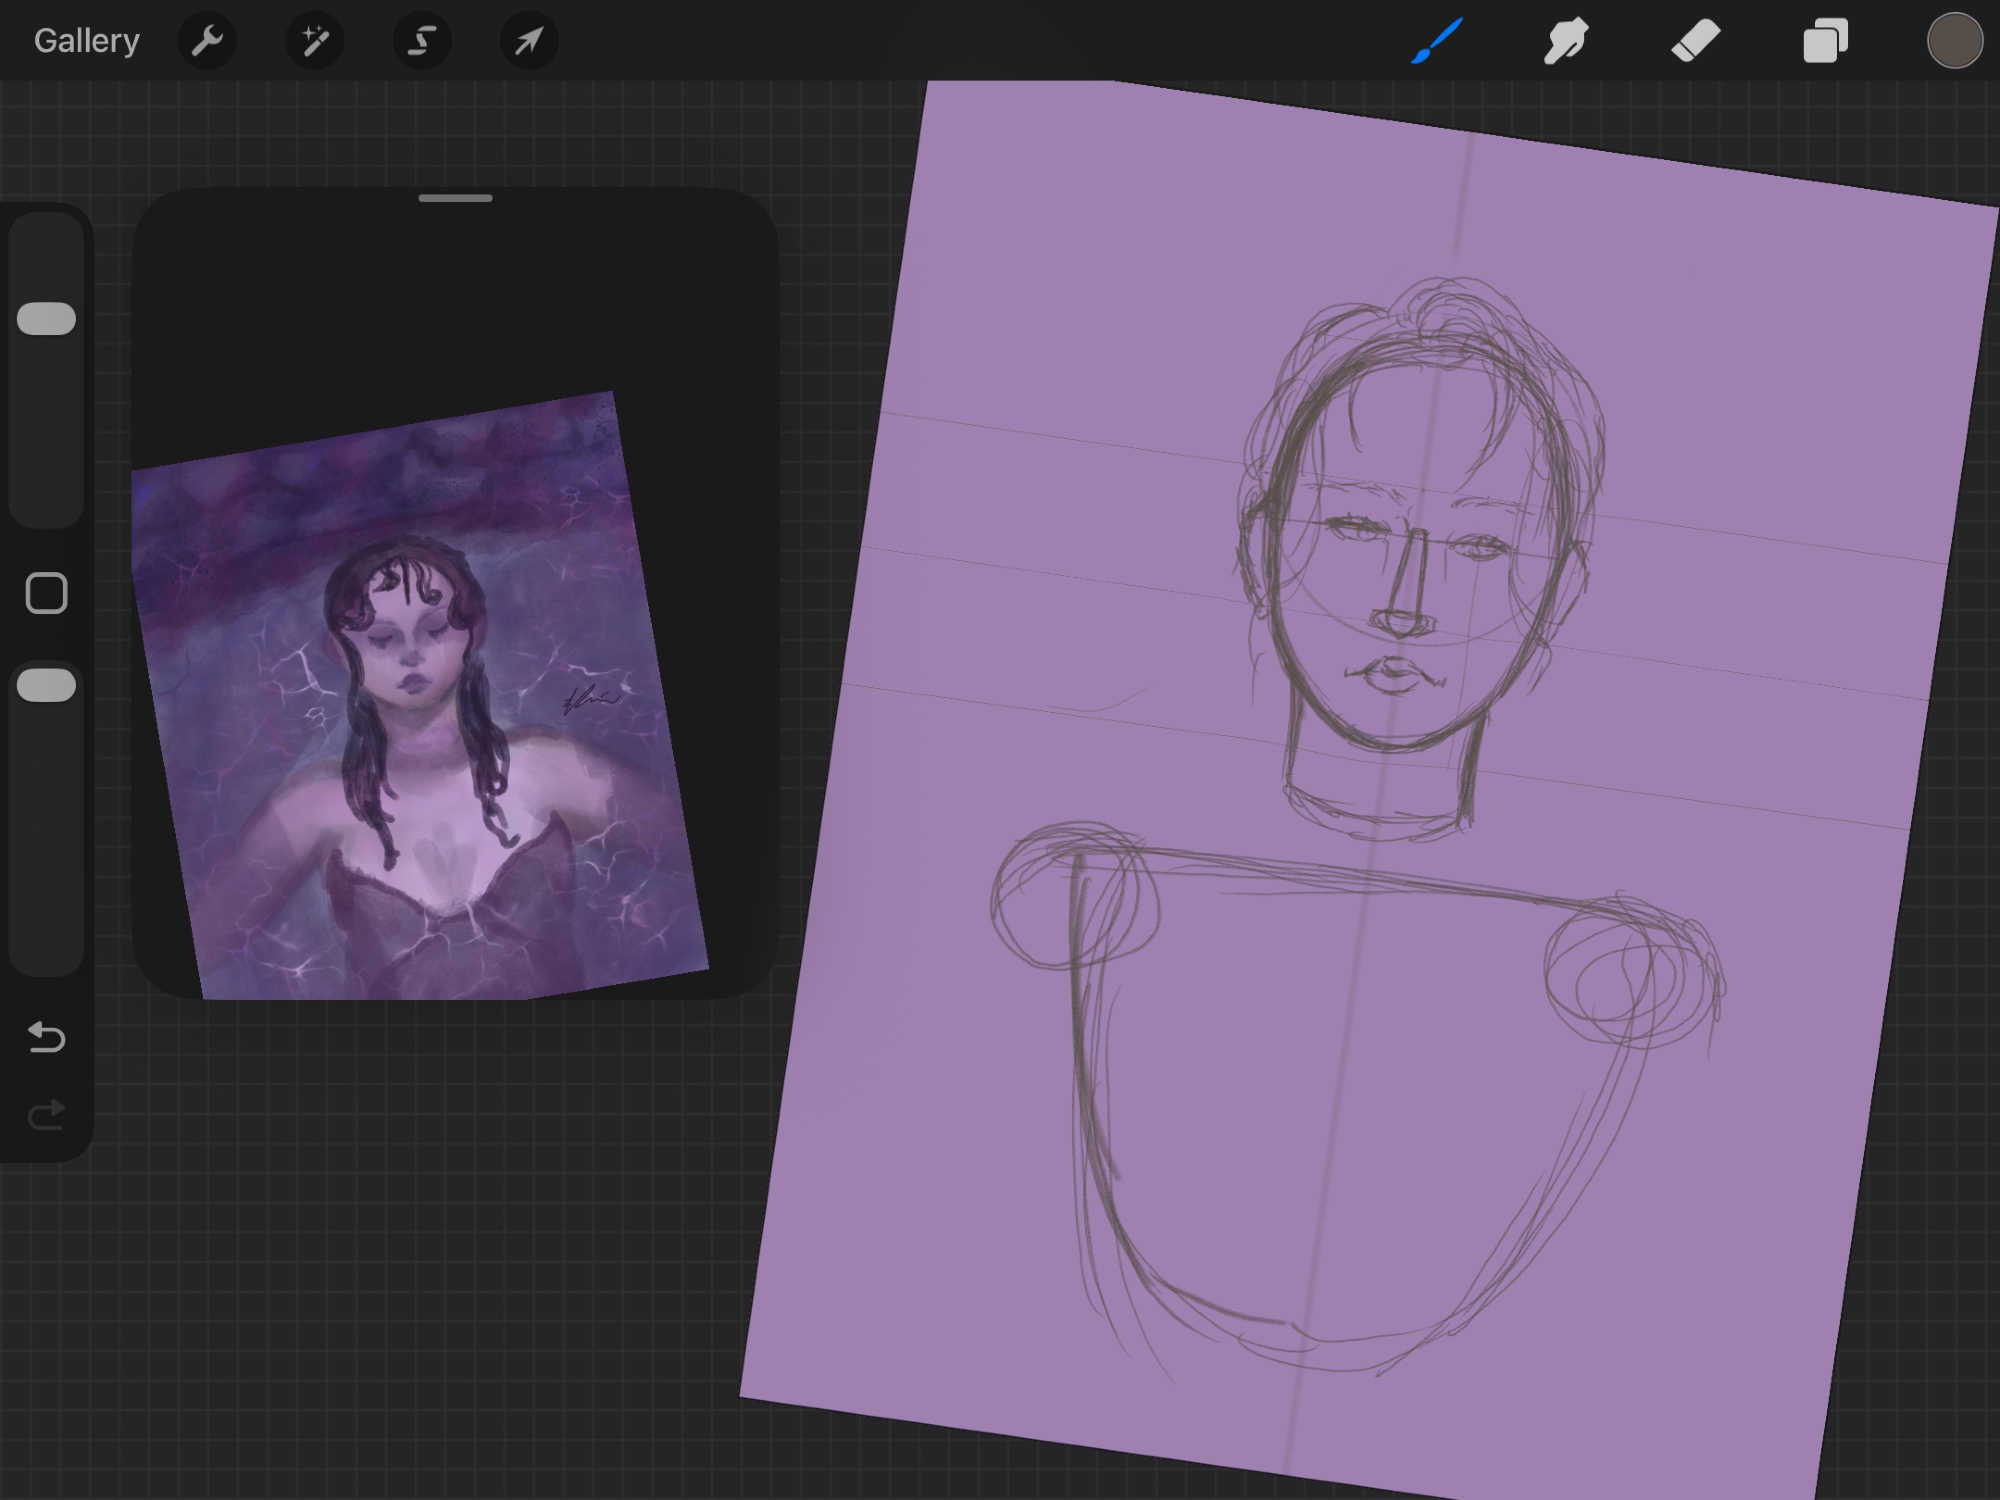Return to the Gallery
This screenshot has height=1500, width=2000.
(86, 41)
